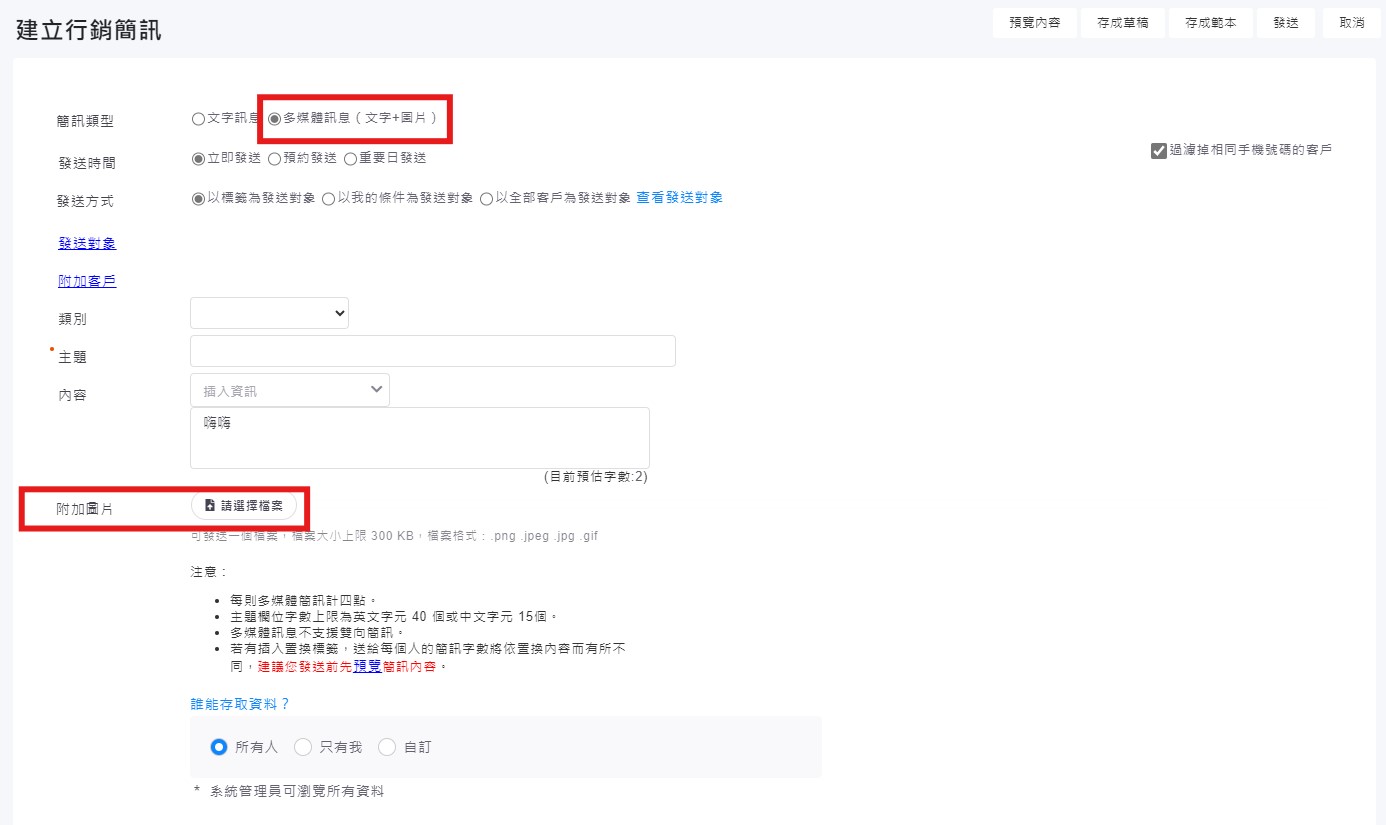Select 以我的條件為發送對象 option

click(328, 199)
